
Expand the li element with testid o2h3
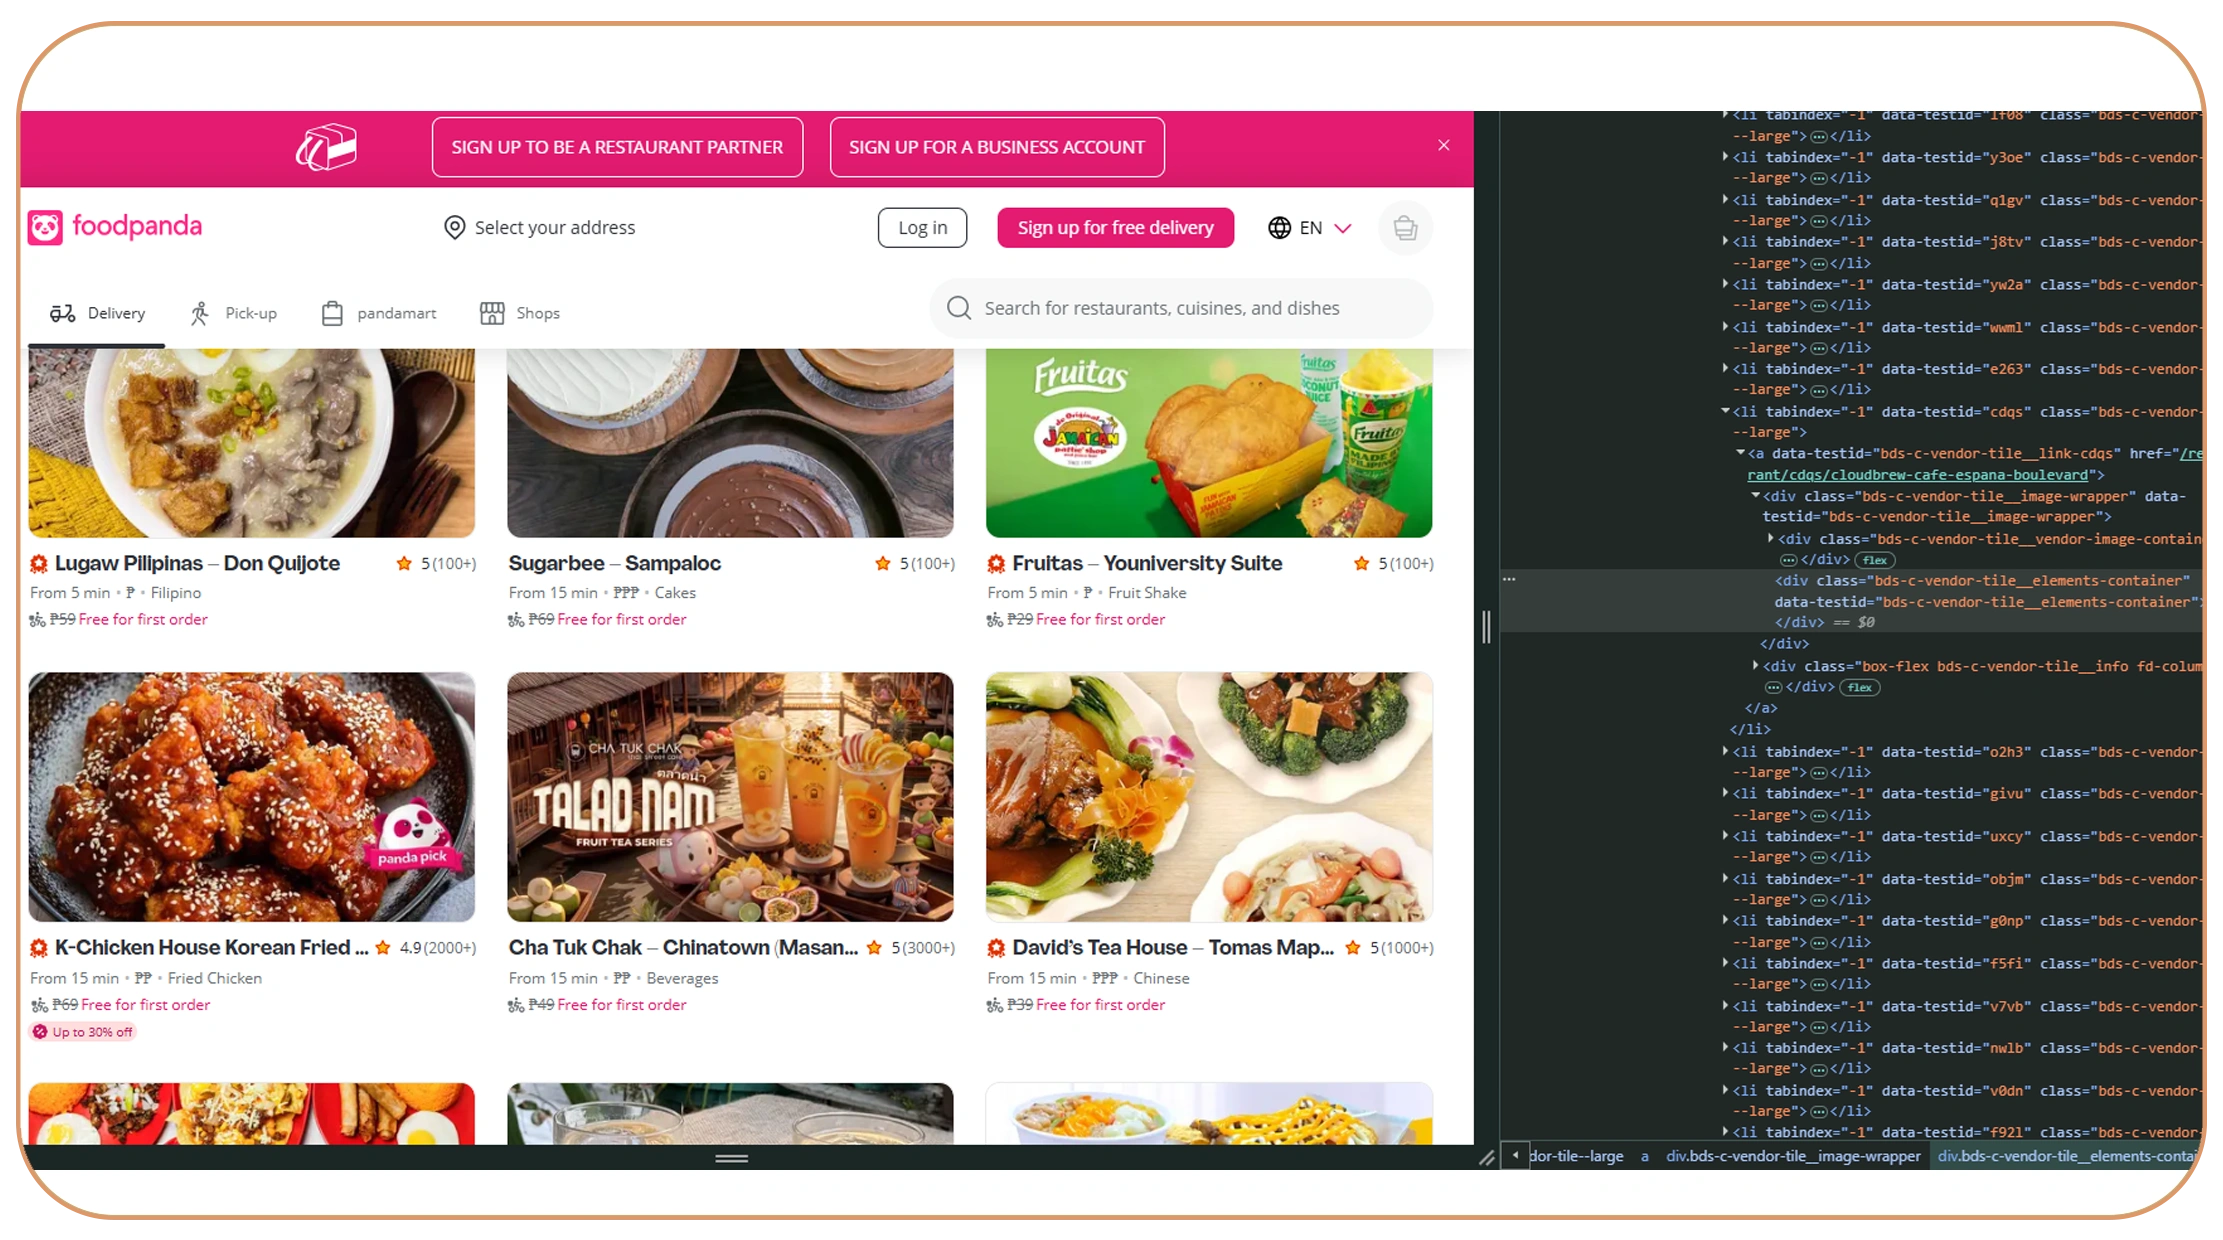[1725, 751]
